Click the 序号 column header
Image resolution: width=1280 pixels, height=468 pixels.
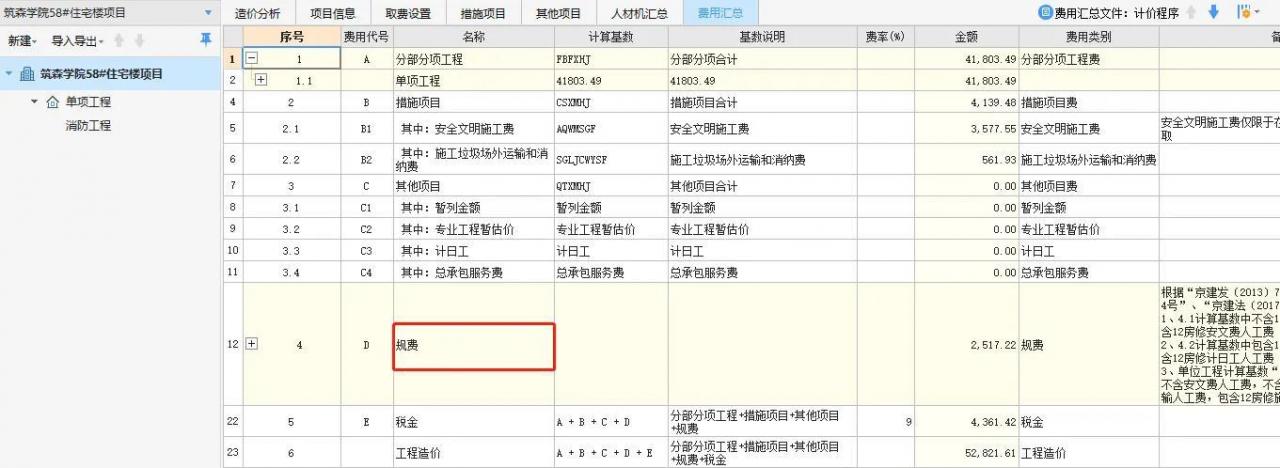click(x=292, y=37)
